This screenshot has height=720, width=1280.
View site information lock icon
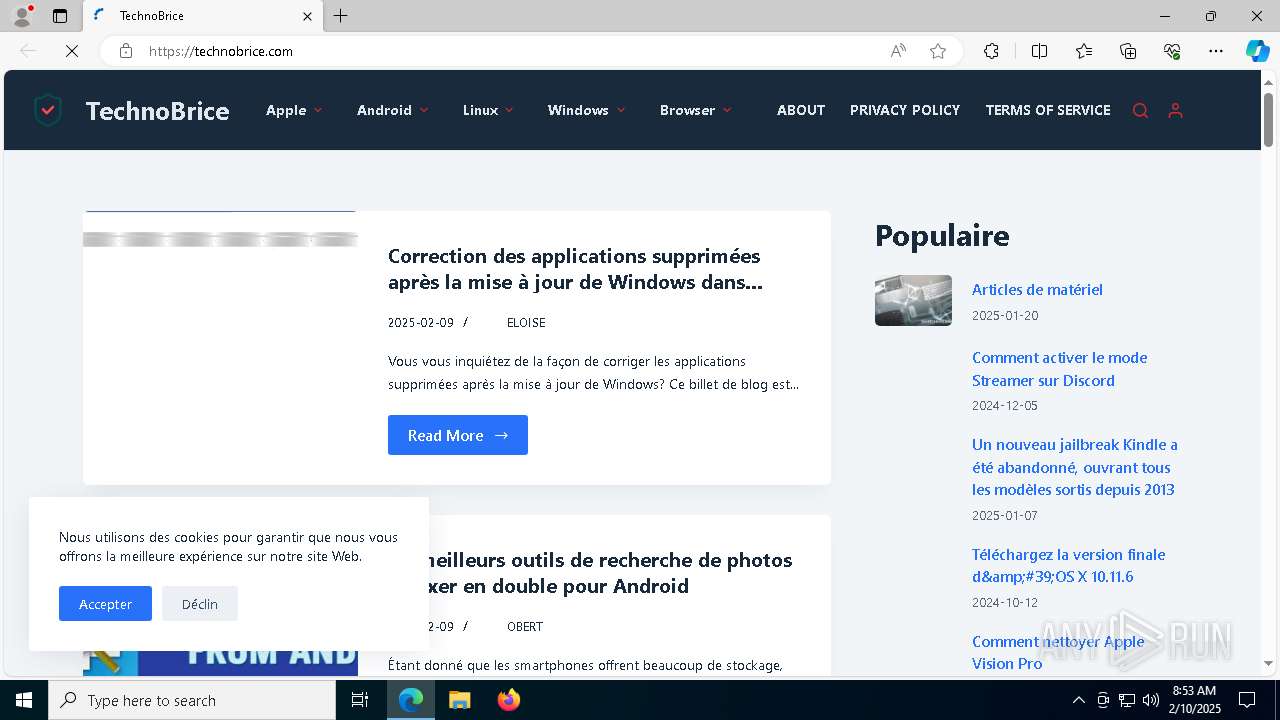[126, 51]
